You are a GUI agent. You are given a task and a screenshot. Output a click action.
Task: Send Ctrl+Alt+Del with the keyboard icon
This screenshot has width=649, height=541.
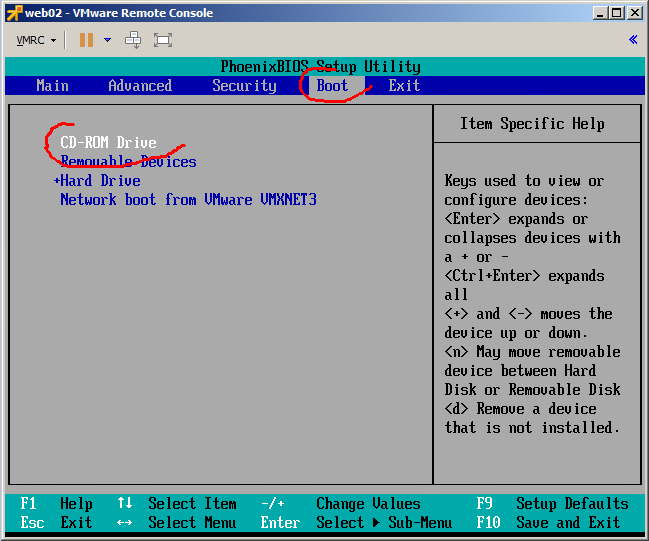click(133, 40)
